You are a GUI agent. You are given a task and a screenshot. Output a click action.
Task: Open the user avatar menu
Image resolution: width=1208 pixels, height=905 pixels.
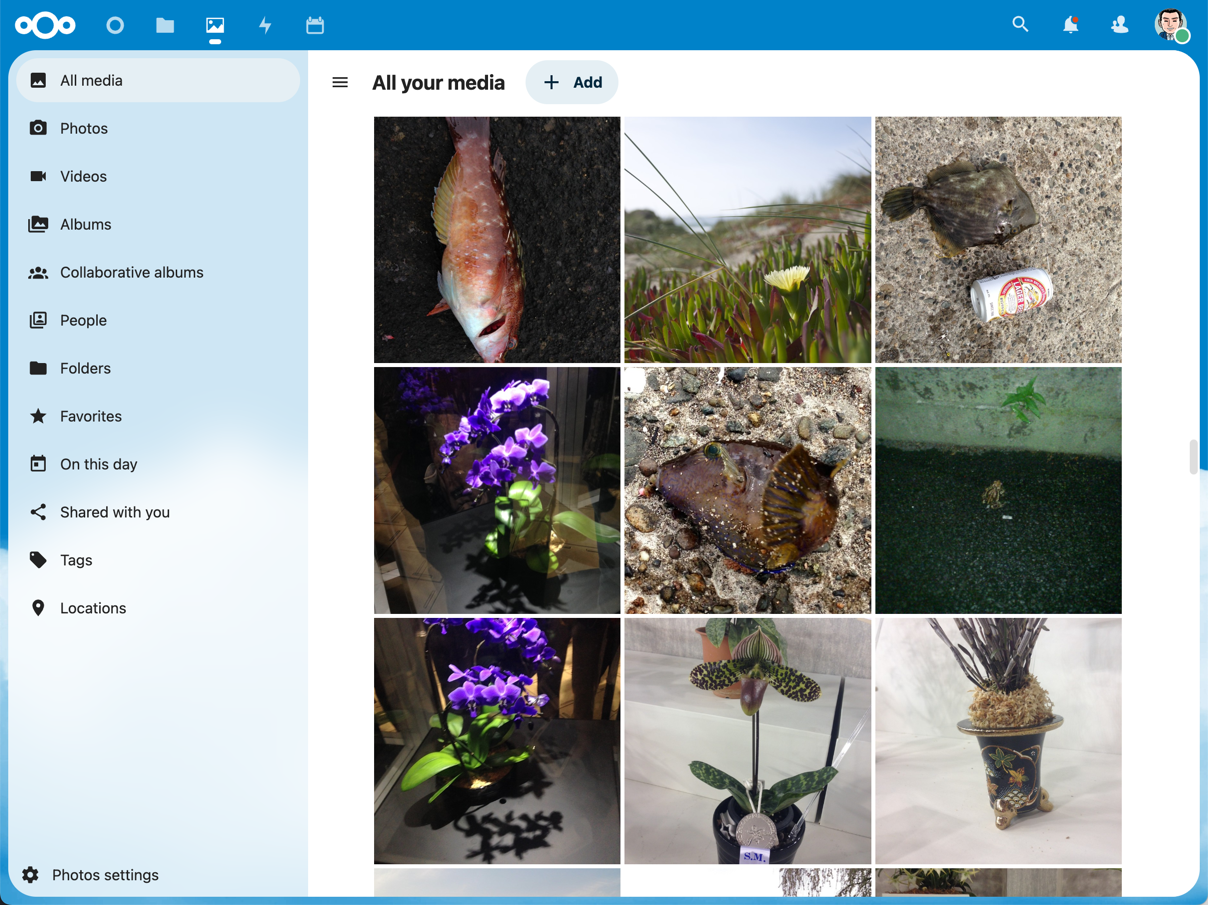(1170, 25)
